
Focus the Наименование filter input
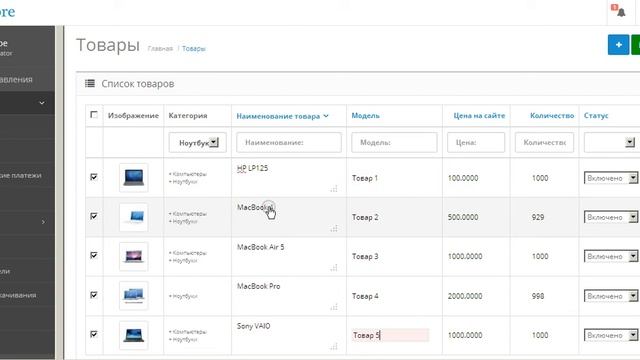pos(289,142)
